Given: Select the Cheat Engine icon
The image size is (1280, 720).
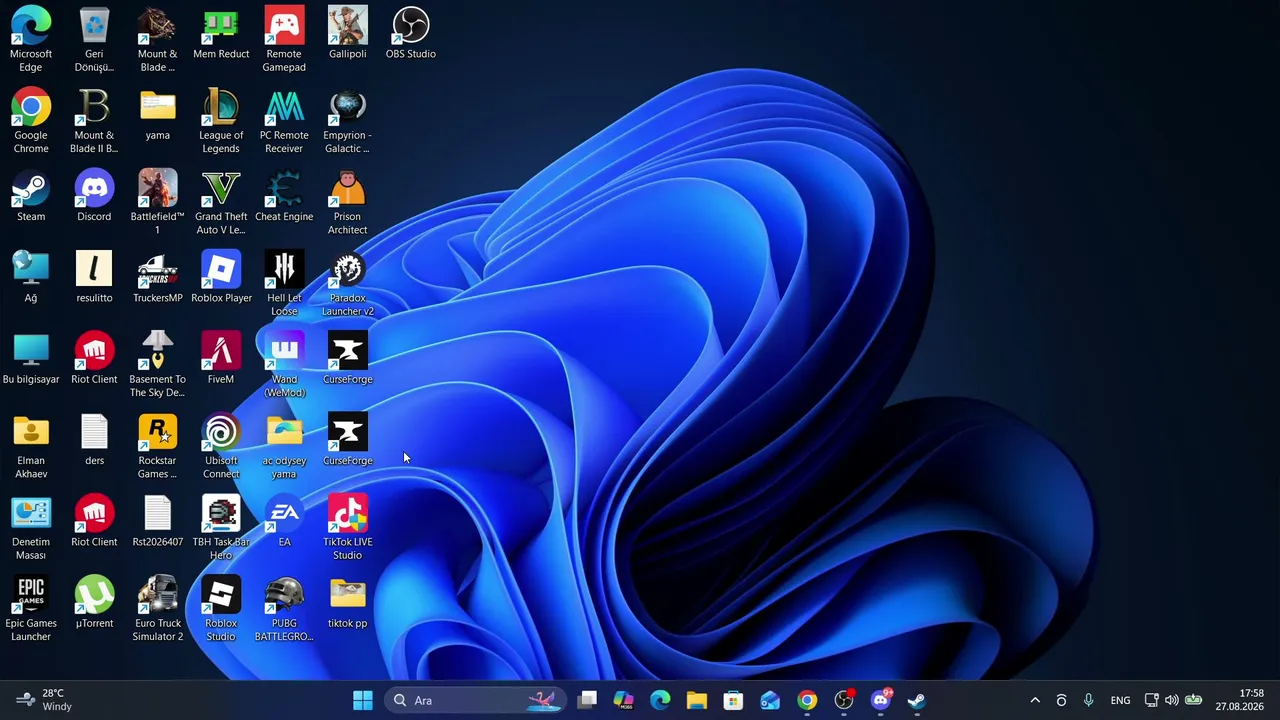Looking at the screenshot, I should [x=284, y=196].
